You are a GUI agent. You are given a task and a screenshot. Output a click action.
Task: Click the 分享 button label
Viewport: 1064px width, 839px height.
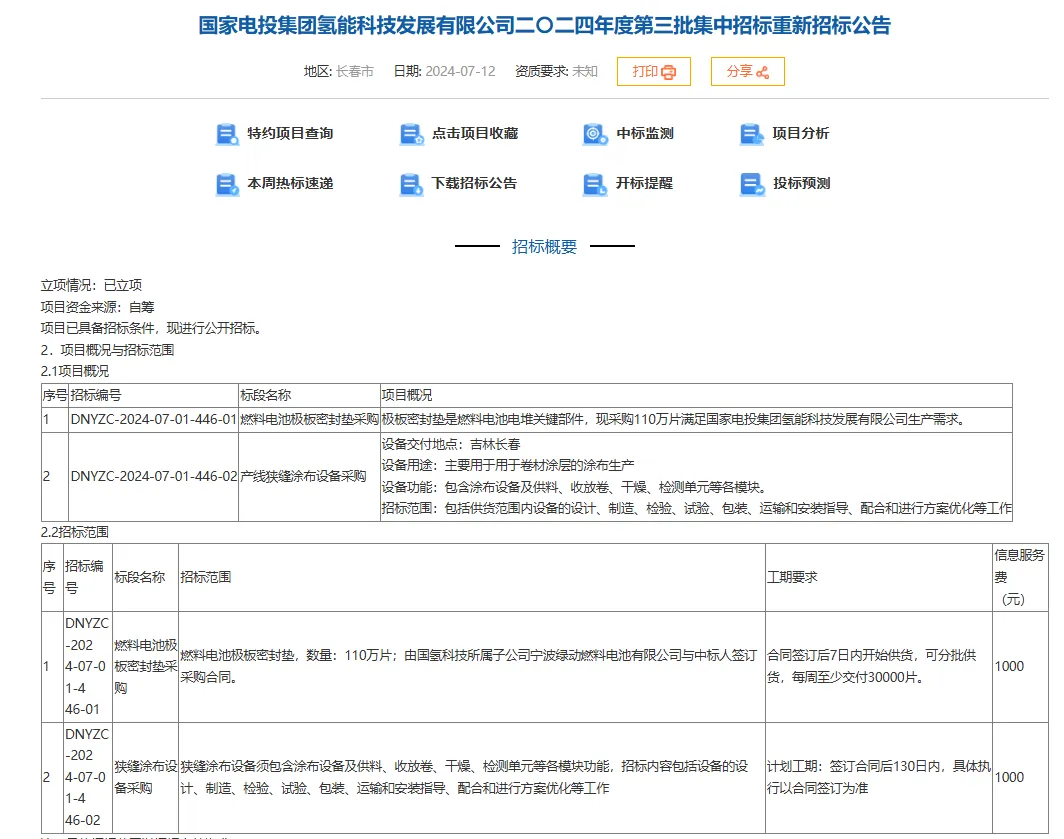740,71
